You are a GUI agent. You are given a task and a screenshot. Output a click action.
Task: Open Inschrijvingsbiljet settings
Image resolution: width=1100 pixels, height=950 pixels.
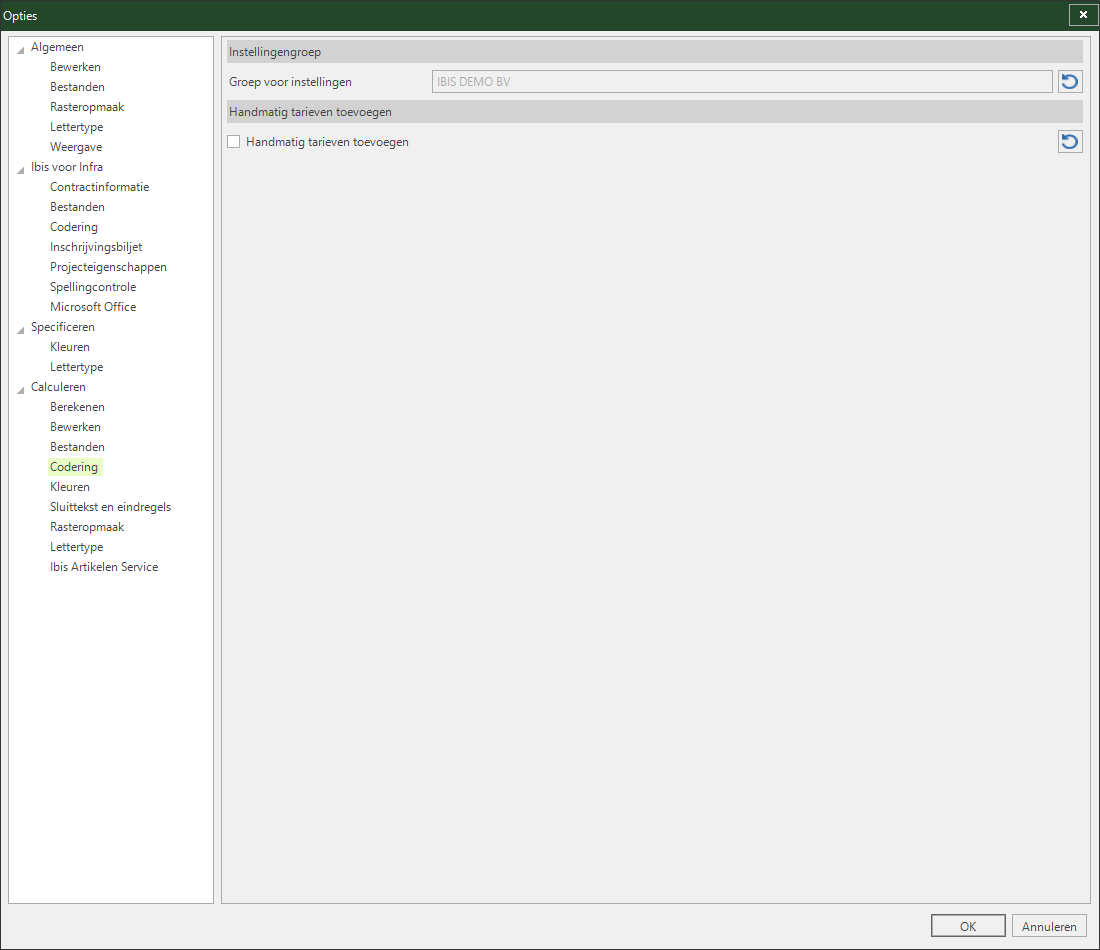pos(96,247)
